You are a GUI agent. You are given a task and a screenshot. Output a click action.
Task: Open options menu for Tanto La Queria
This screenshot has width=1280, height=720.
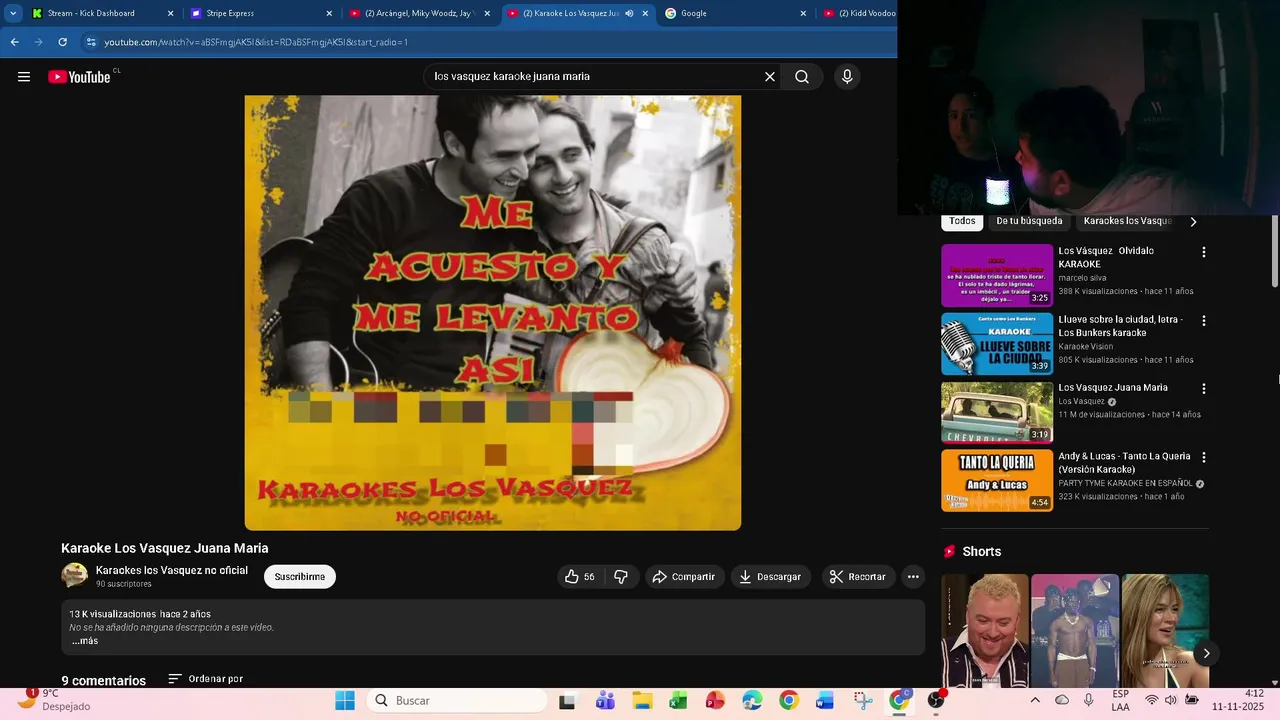(1203, 457)
